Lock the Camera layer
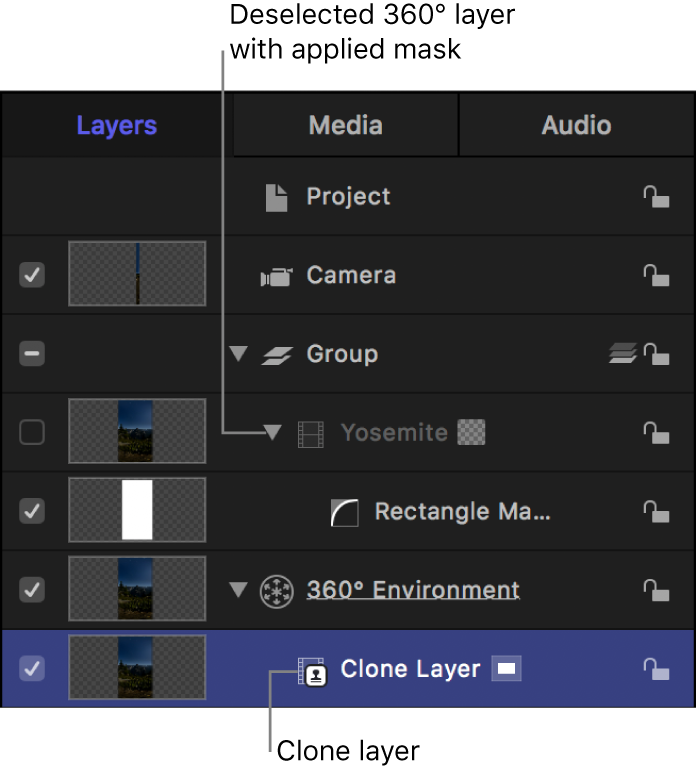This screenshot has height=774, width=697. tap(655, 275)
